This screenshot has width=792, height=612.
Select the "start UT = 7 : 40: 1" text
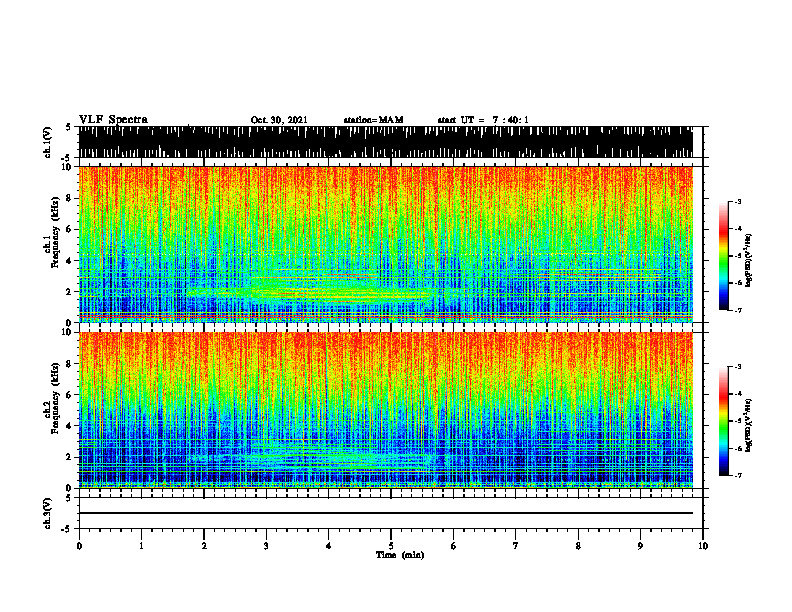click(483, 120)
